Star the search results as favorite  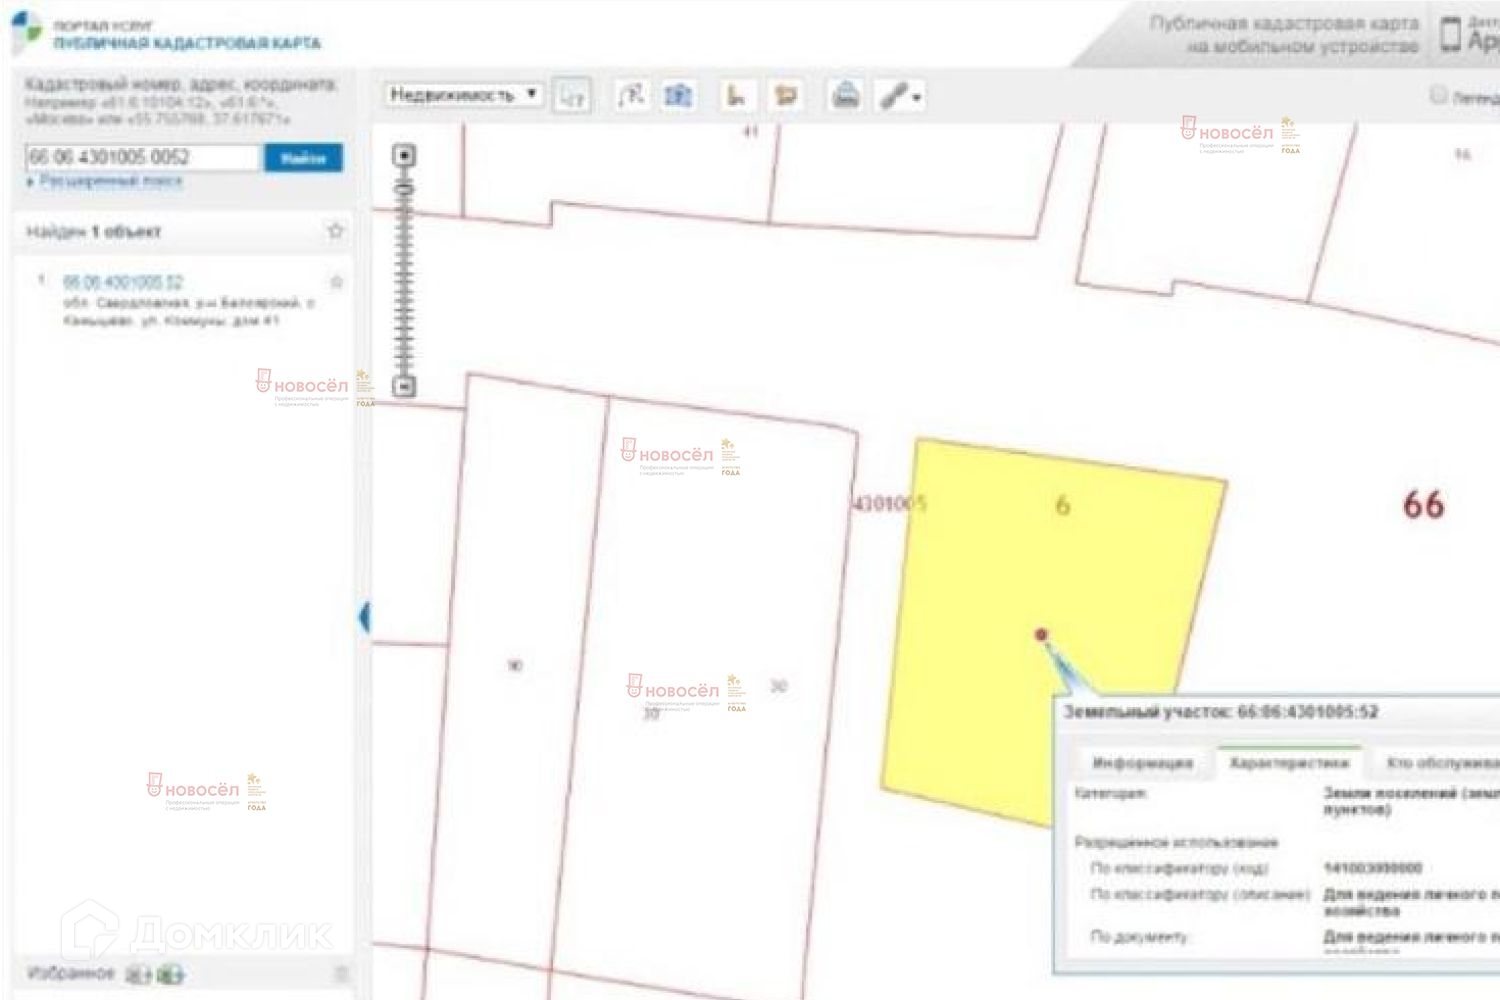pyautogui.click(x=335, y=231)
